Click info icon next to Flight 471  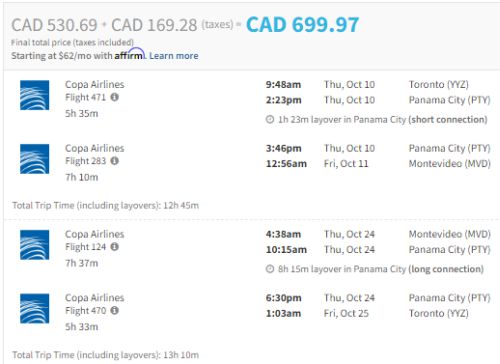coord(114,97)
